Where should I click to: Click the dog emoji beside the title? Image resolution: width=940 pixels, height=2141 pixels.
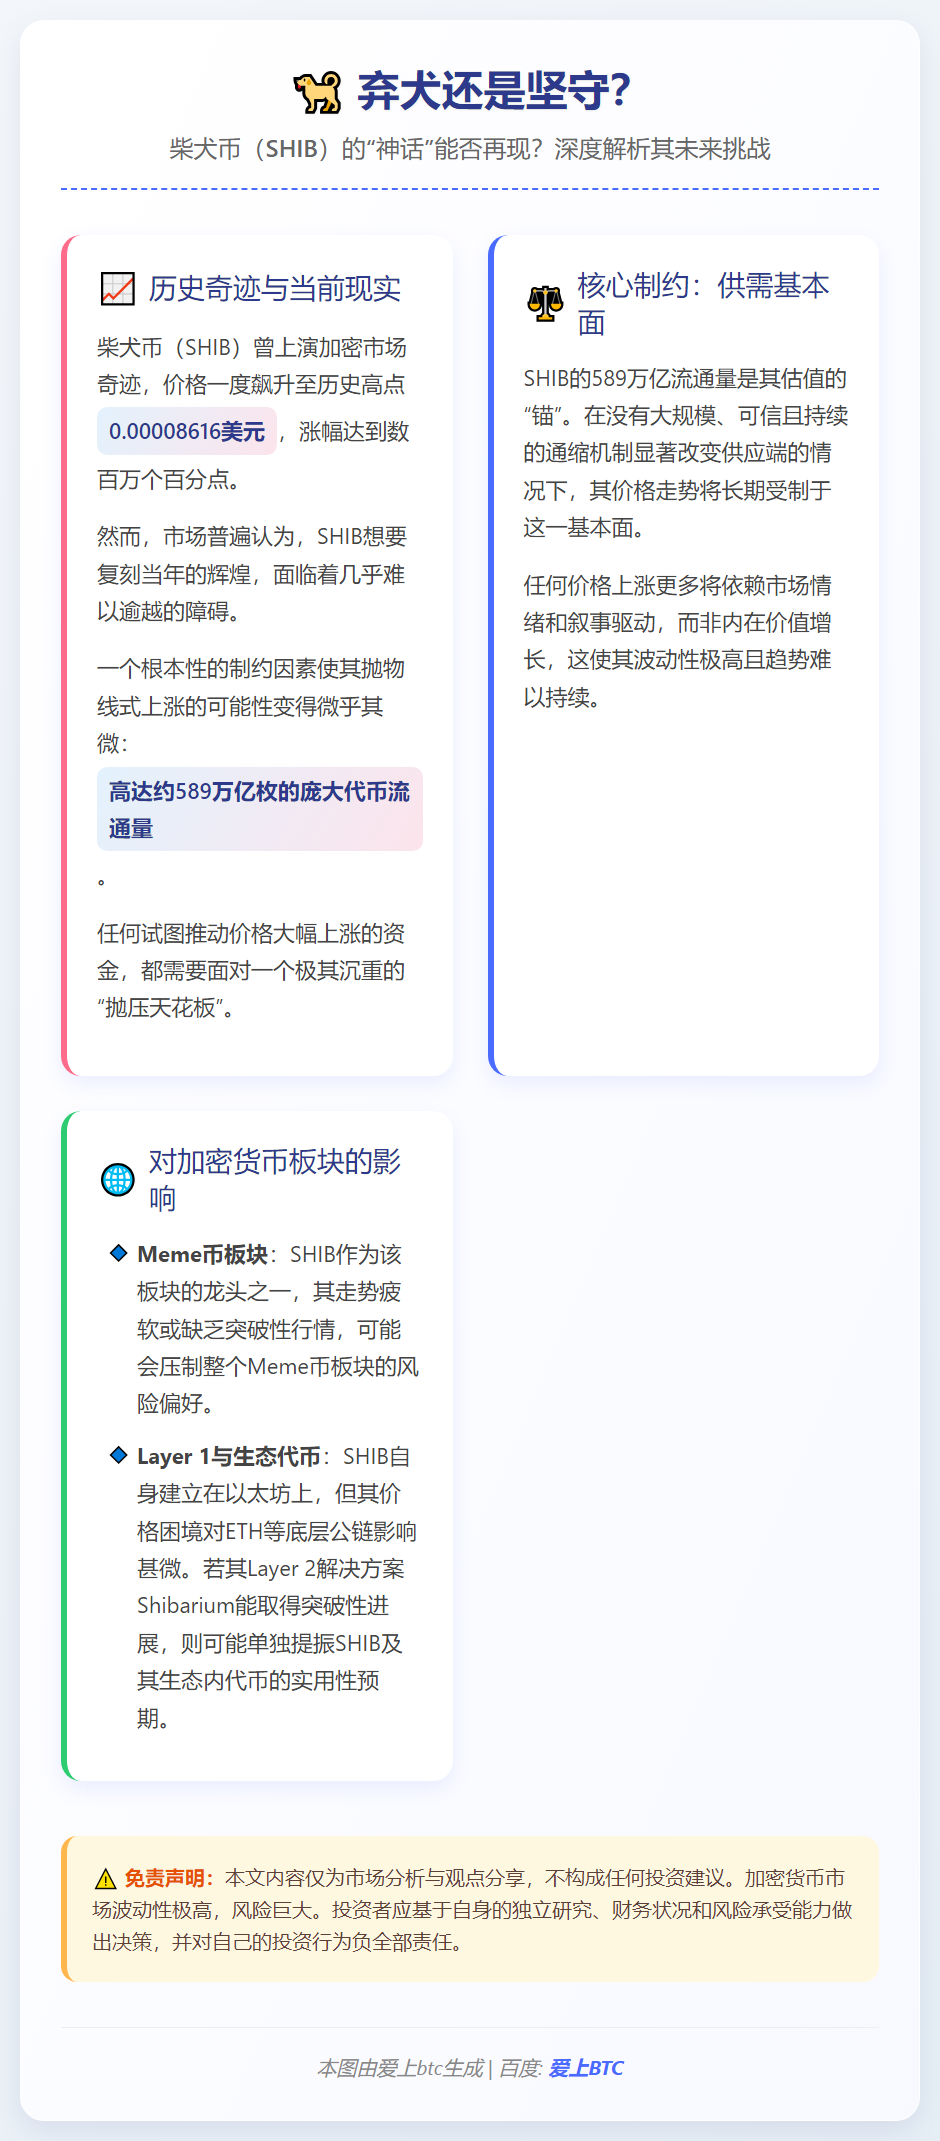point(317,92)
